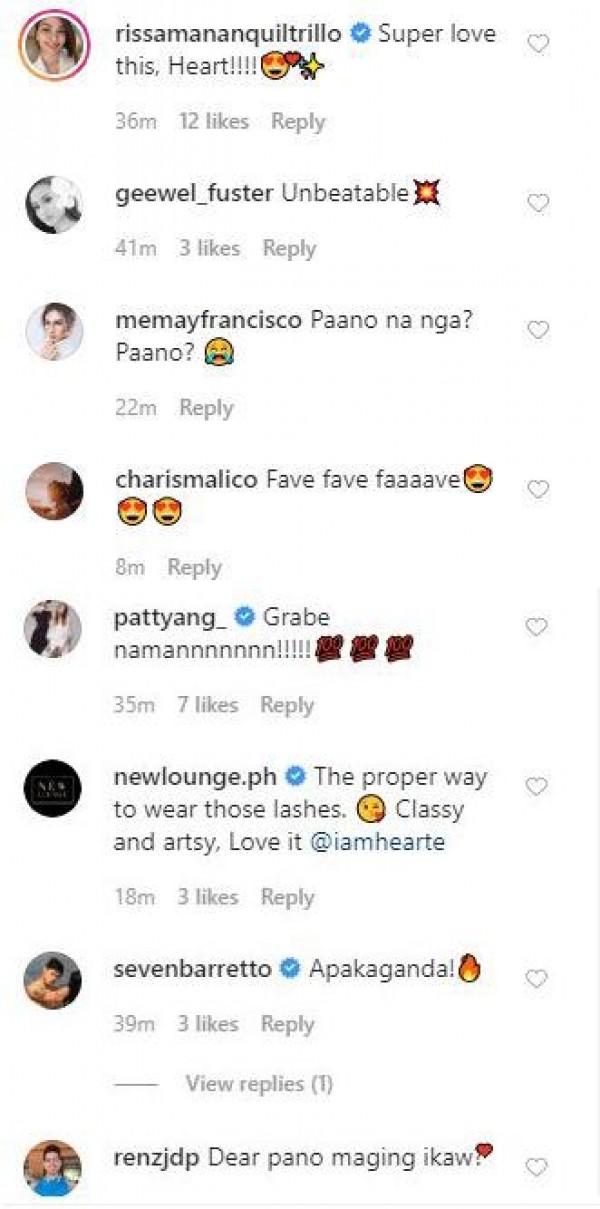The height and width of the screenshot is (1209, 600).
Task: Like rissamananquiltrillo's comment with the heart
Action: pos(538,44)
